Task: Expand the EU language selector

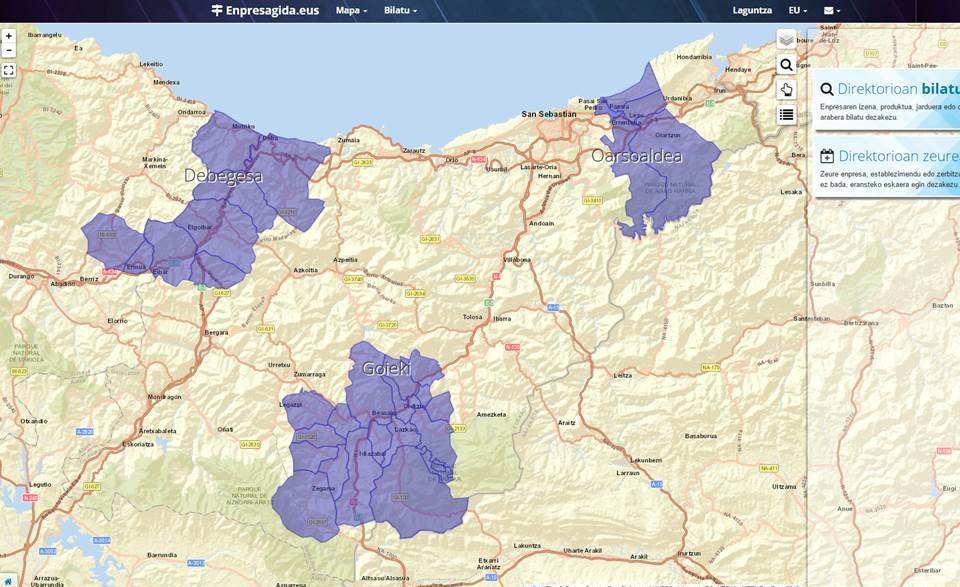Action: pyautogui.click(x=798, y=10)
